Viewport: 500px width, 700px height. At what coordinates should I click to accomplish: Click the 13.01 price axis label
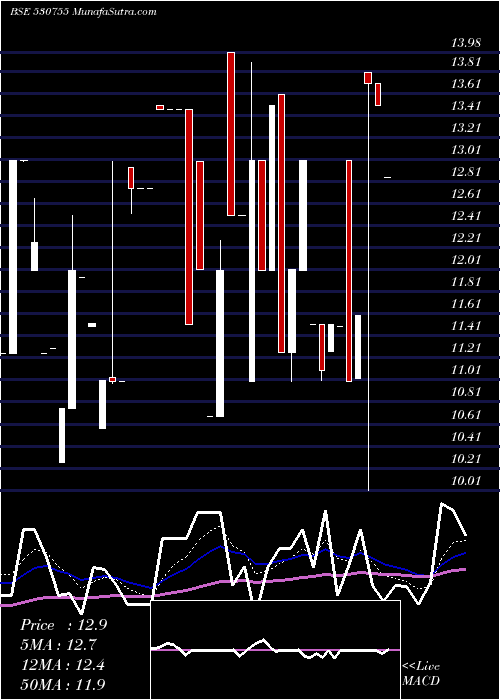click(x=467, y=150)
